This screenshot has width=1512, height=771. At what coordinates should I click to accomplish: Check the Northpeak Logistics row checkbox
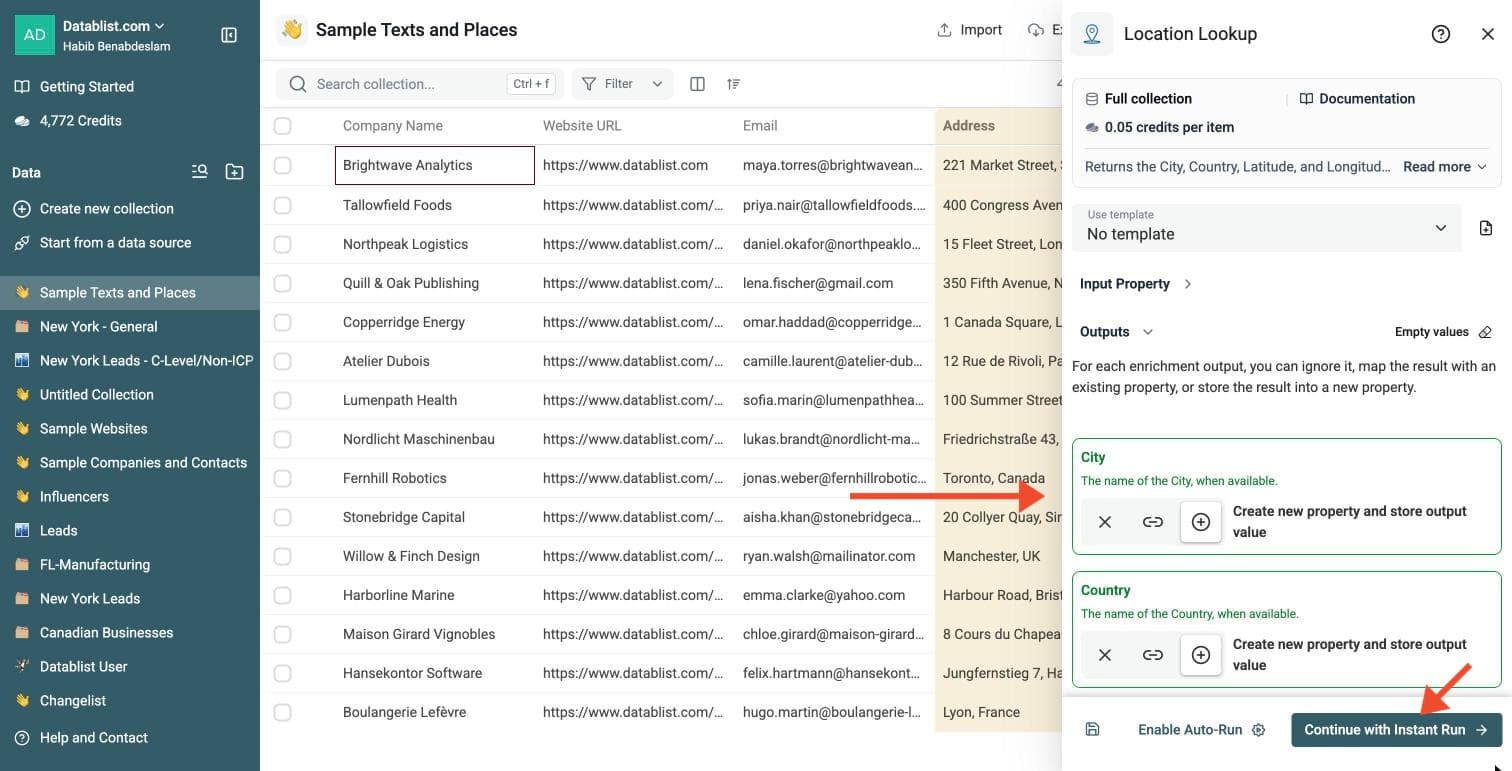283,244
